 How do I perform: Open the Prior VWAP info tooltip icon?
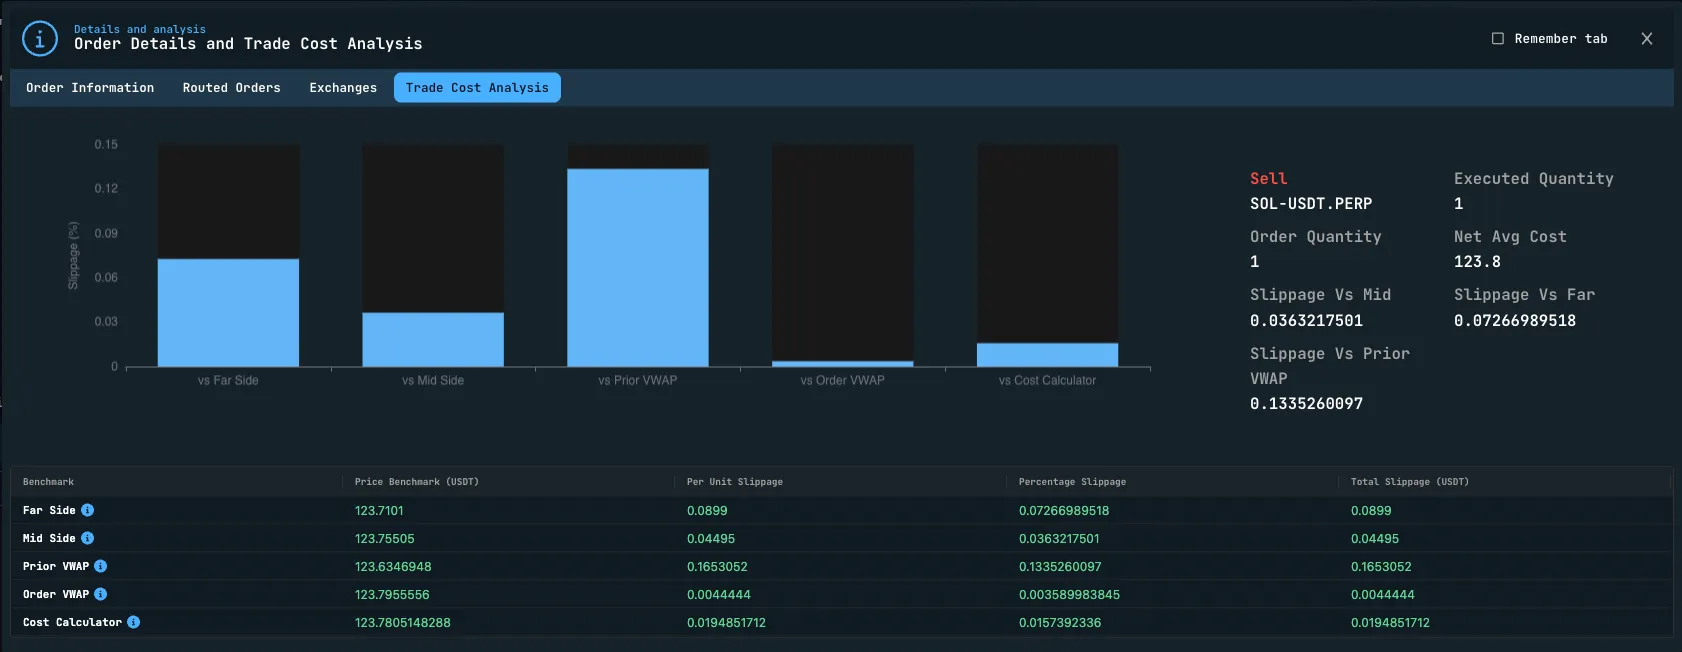(x=100, y=566)
